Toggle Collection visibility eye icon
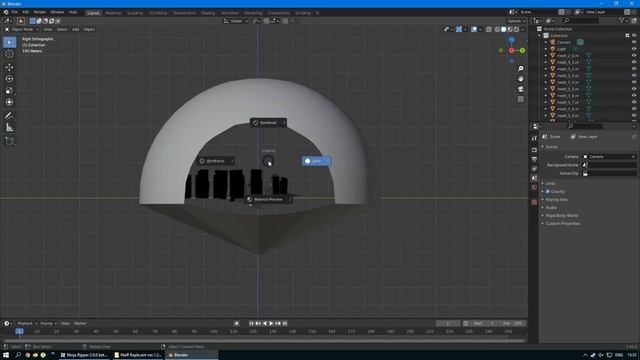The width and height of the screenshot is (640, 360). click(634, 36)
